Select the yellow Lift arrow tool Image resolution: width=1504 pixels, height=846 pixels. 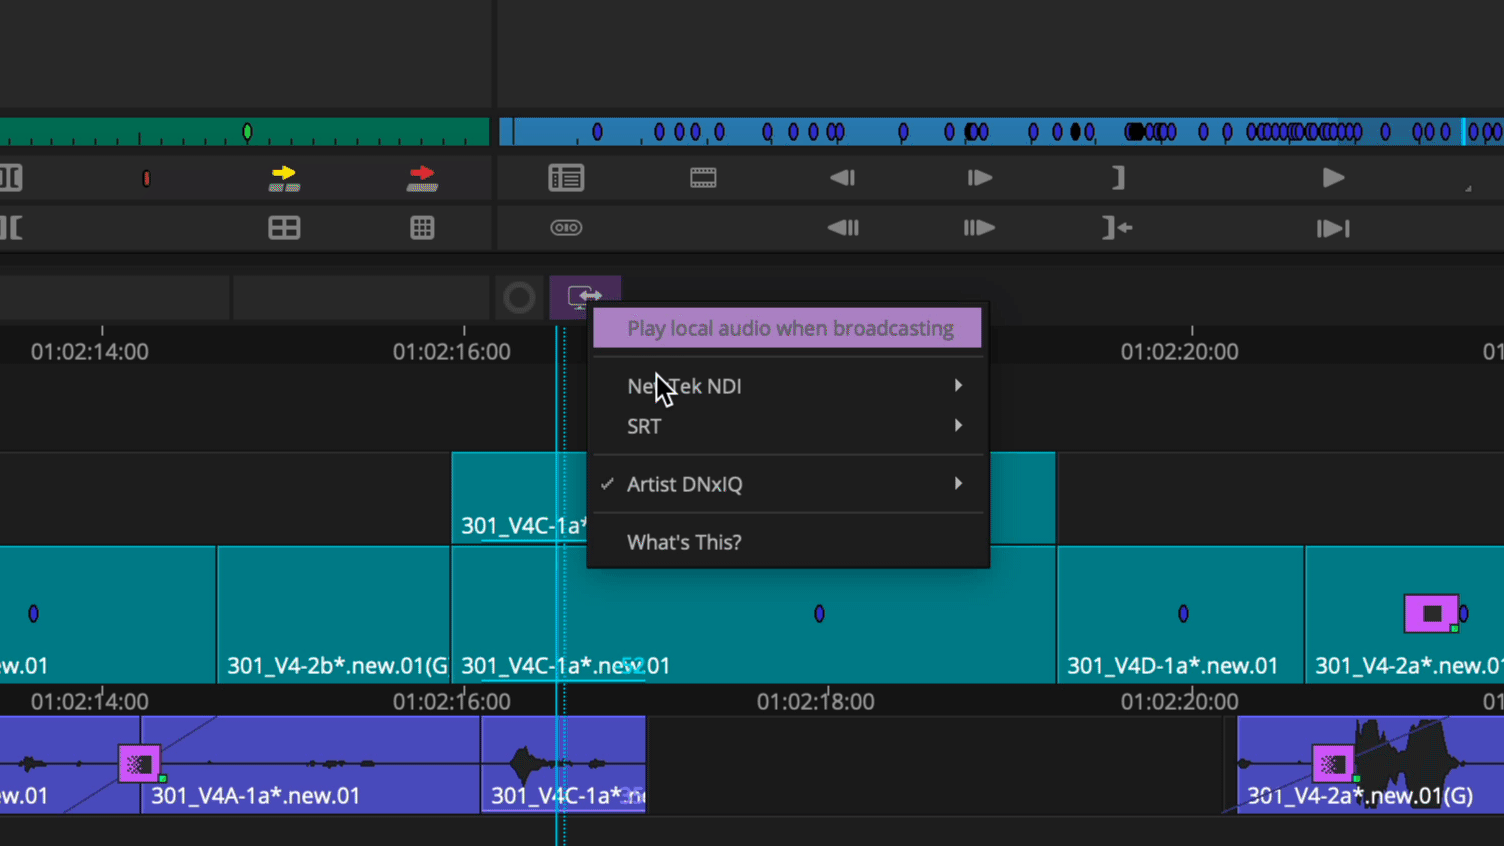pyautogui.click(x=283, y=177)
